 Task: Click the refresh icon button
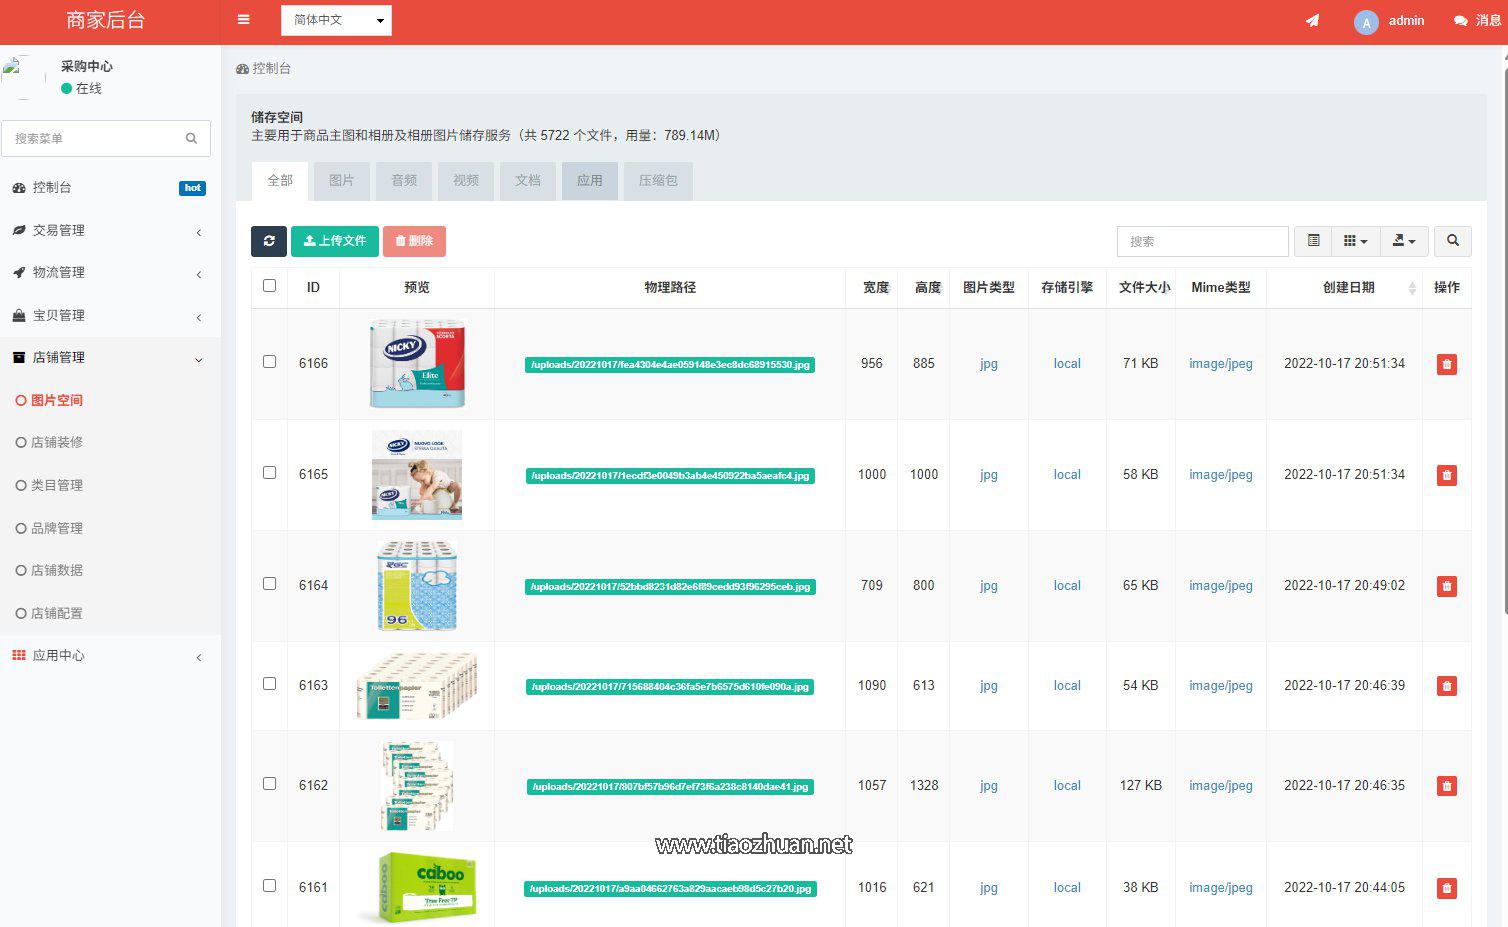pos(269,241)
